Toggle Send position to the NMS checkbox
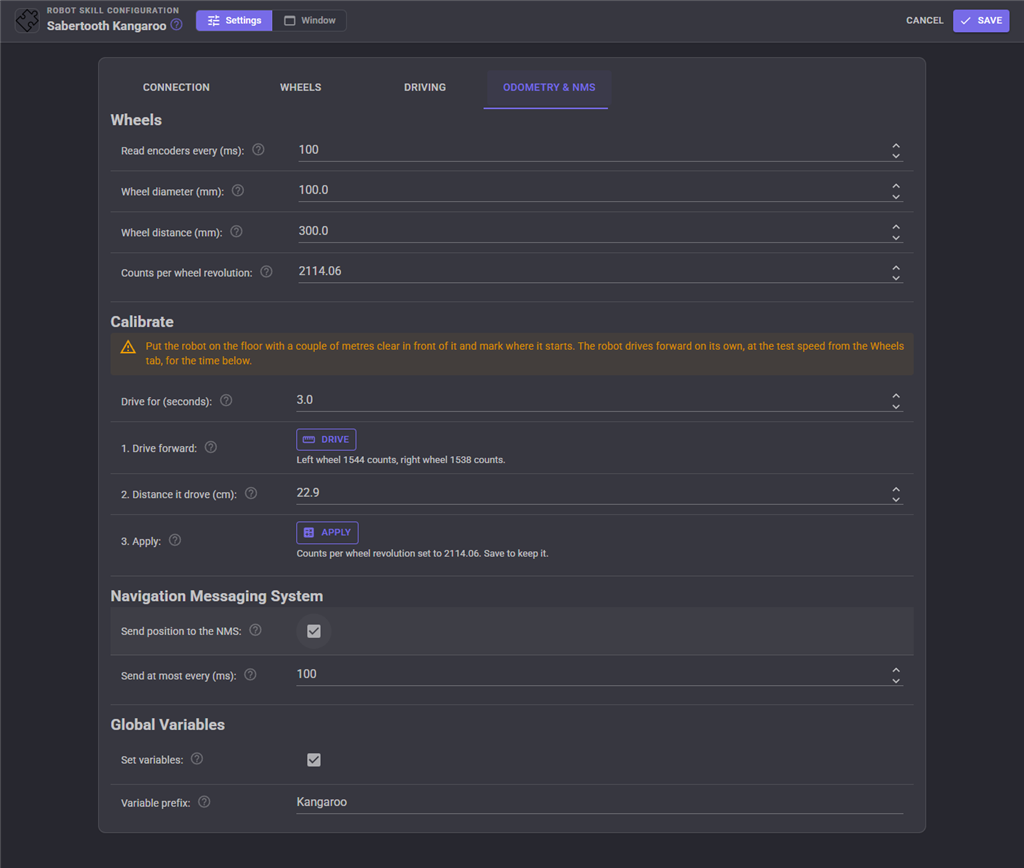This screenshot has width=1024, height=868. coord(313,631)
